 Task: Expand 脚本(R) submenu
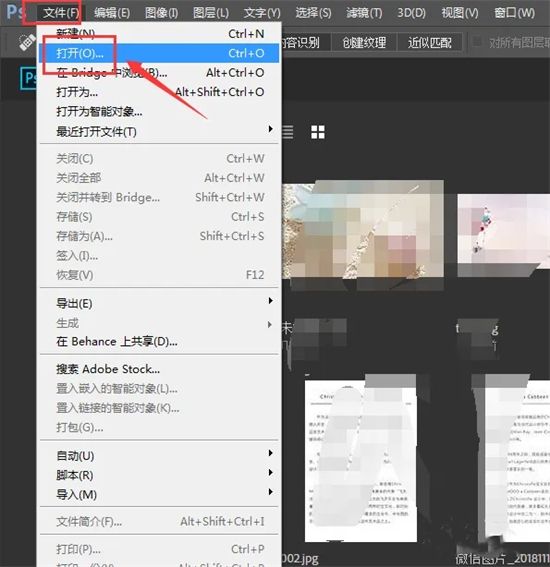coord(159,475)
